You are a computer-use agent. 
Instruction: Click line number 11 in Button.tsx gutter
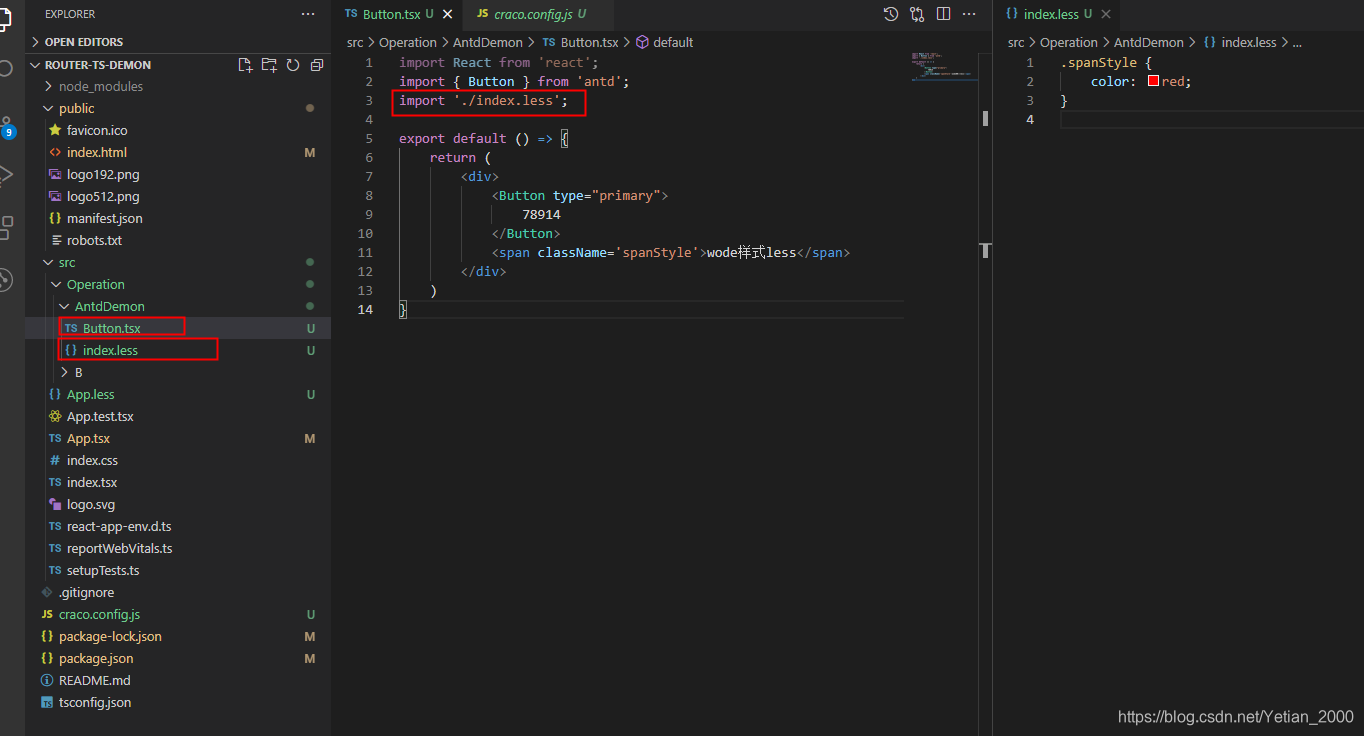[364, 253]
